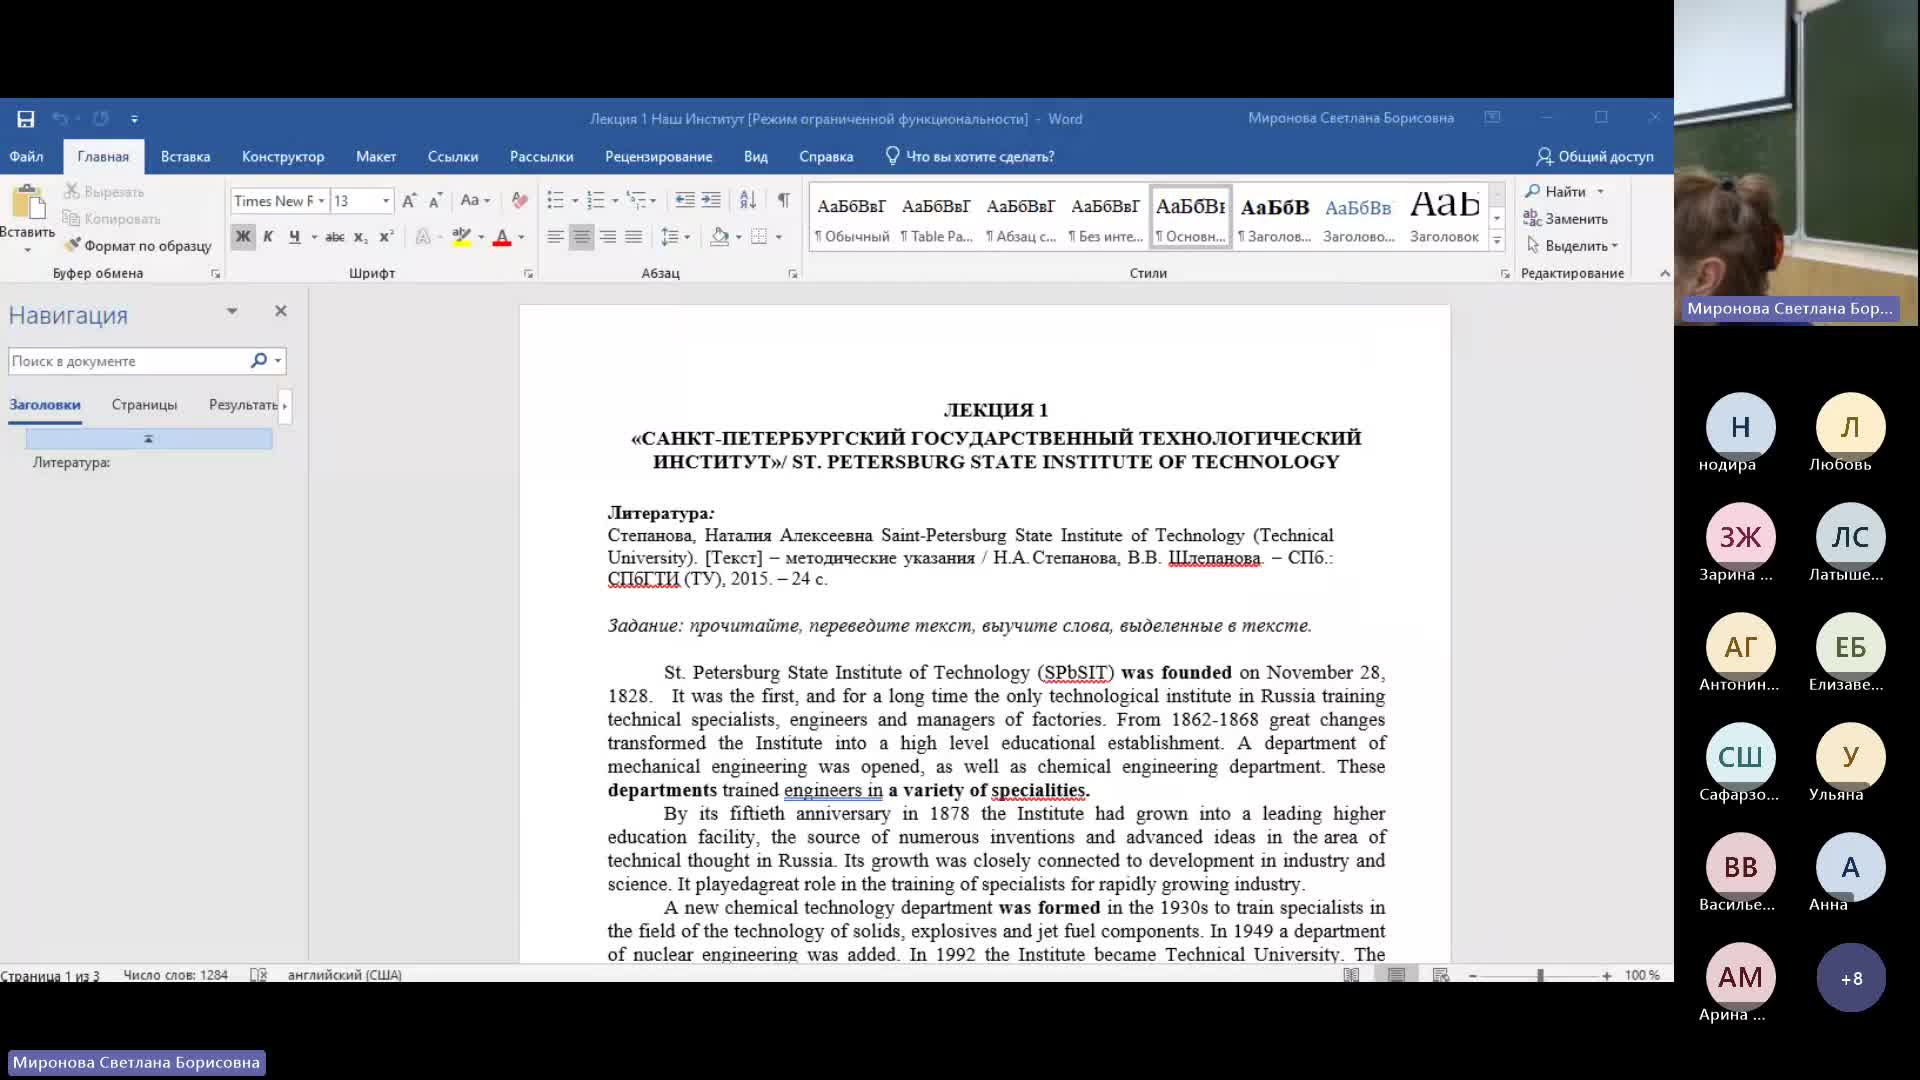1920x1080 pixels.
Task: Toggle superscript x² formatting
Action: 386,237
